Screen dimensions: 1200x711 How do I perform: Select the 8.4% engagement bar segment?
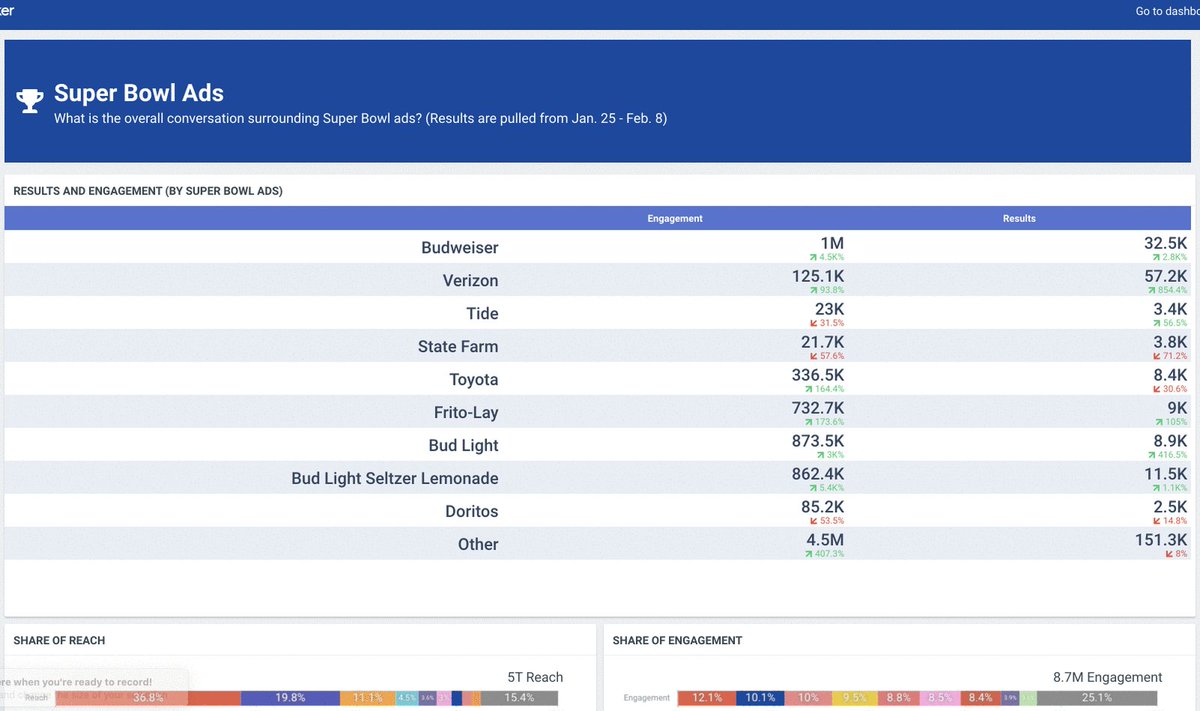(981, 698)
